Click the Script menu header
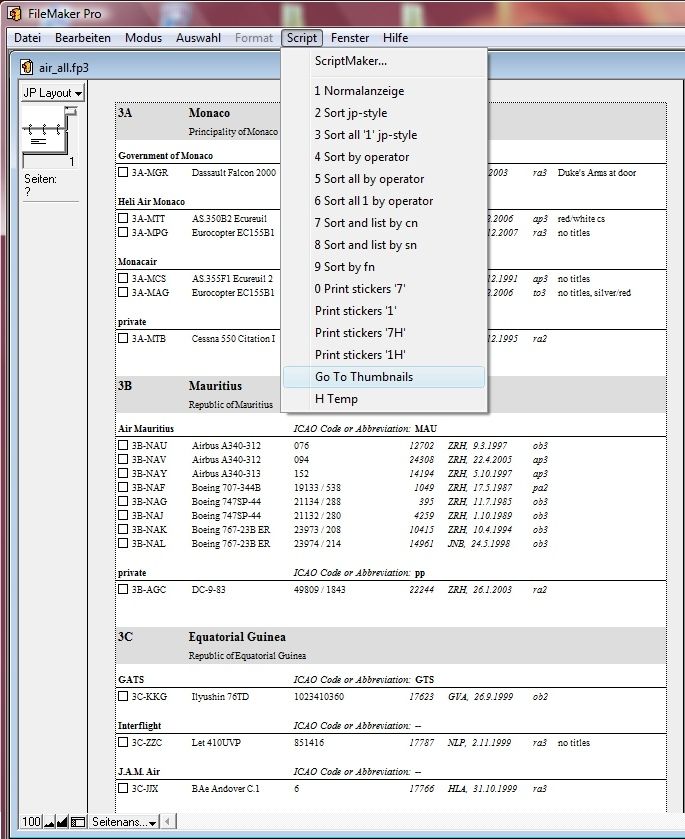The height and width of the screenshot is (839, 685). coord(302,38)
